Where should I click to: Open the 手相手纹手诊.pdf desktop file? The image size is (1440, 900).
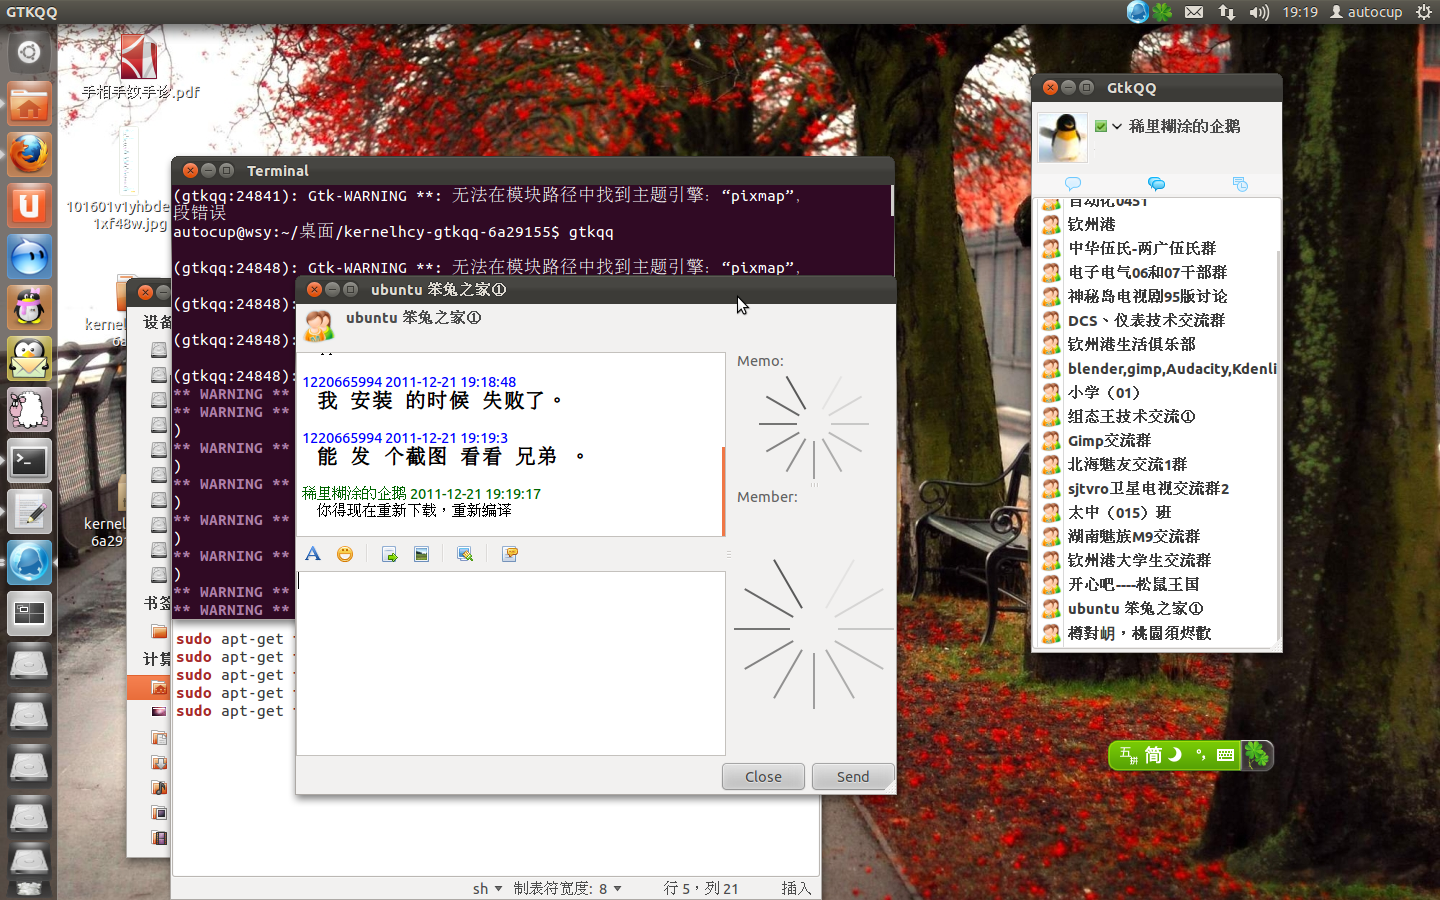click(140, 67)
